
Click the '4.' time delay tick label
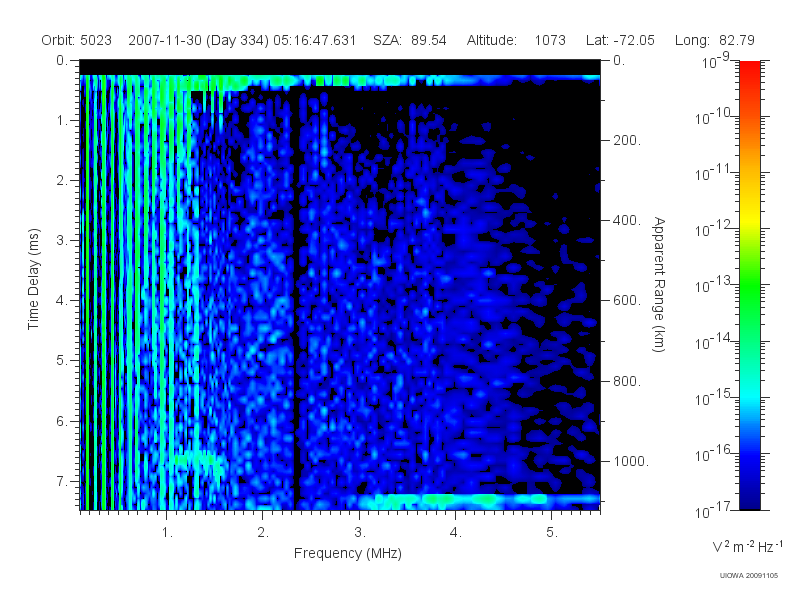(62, 301)
